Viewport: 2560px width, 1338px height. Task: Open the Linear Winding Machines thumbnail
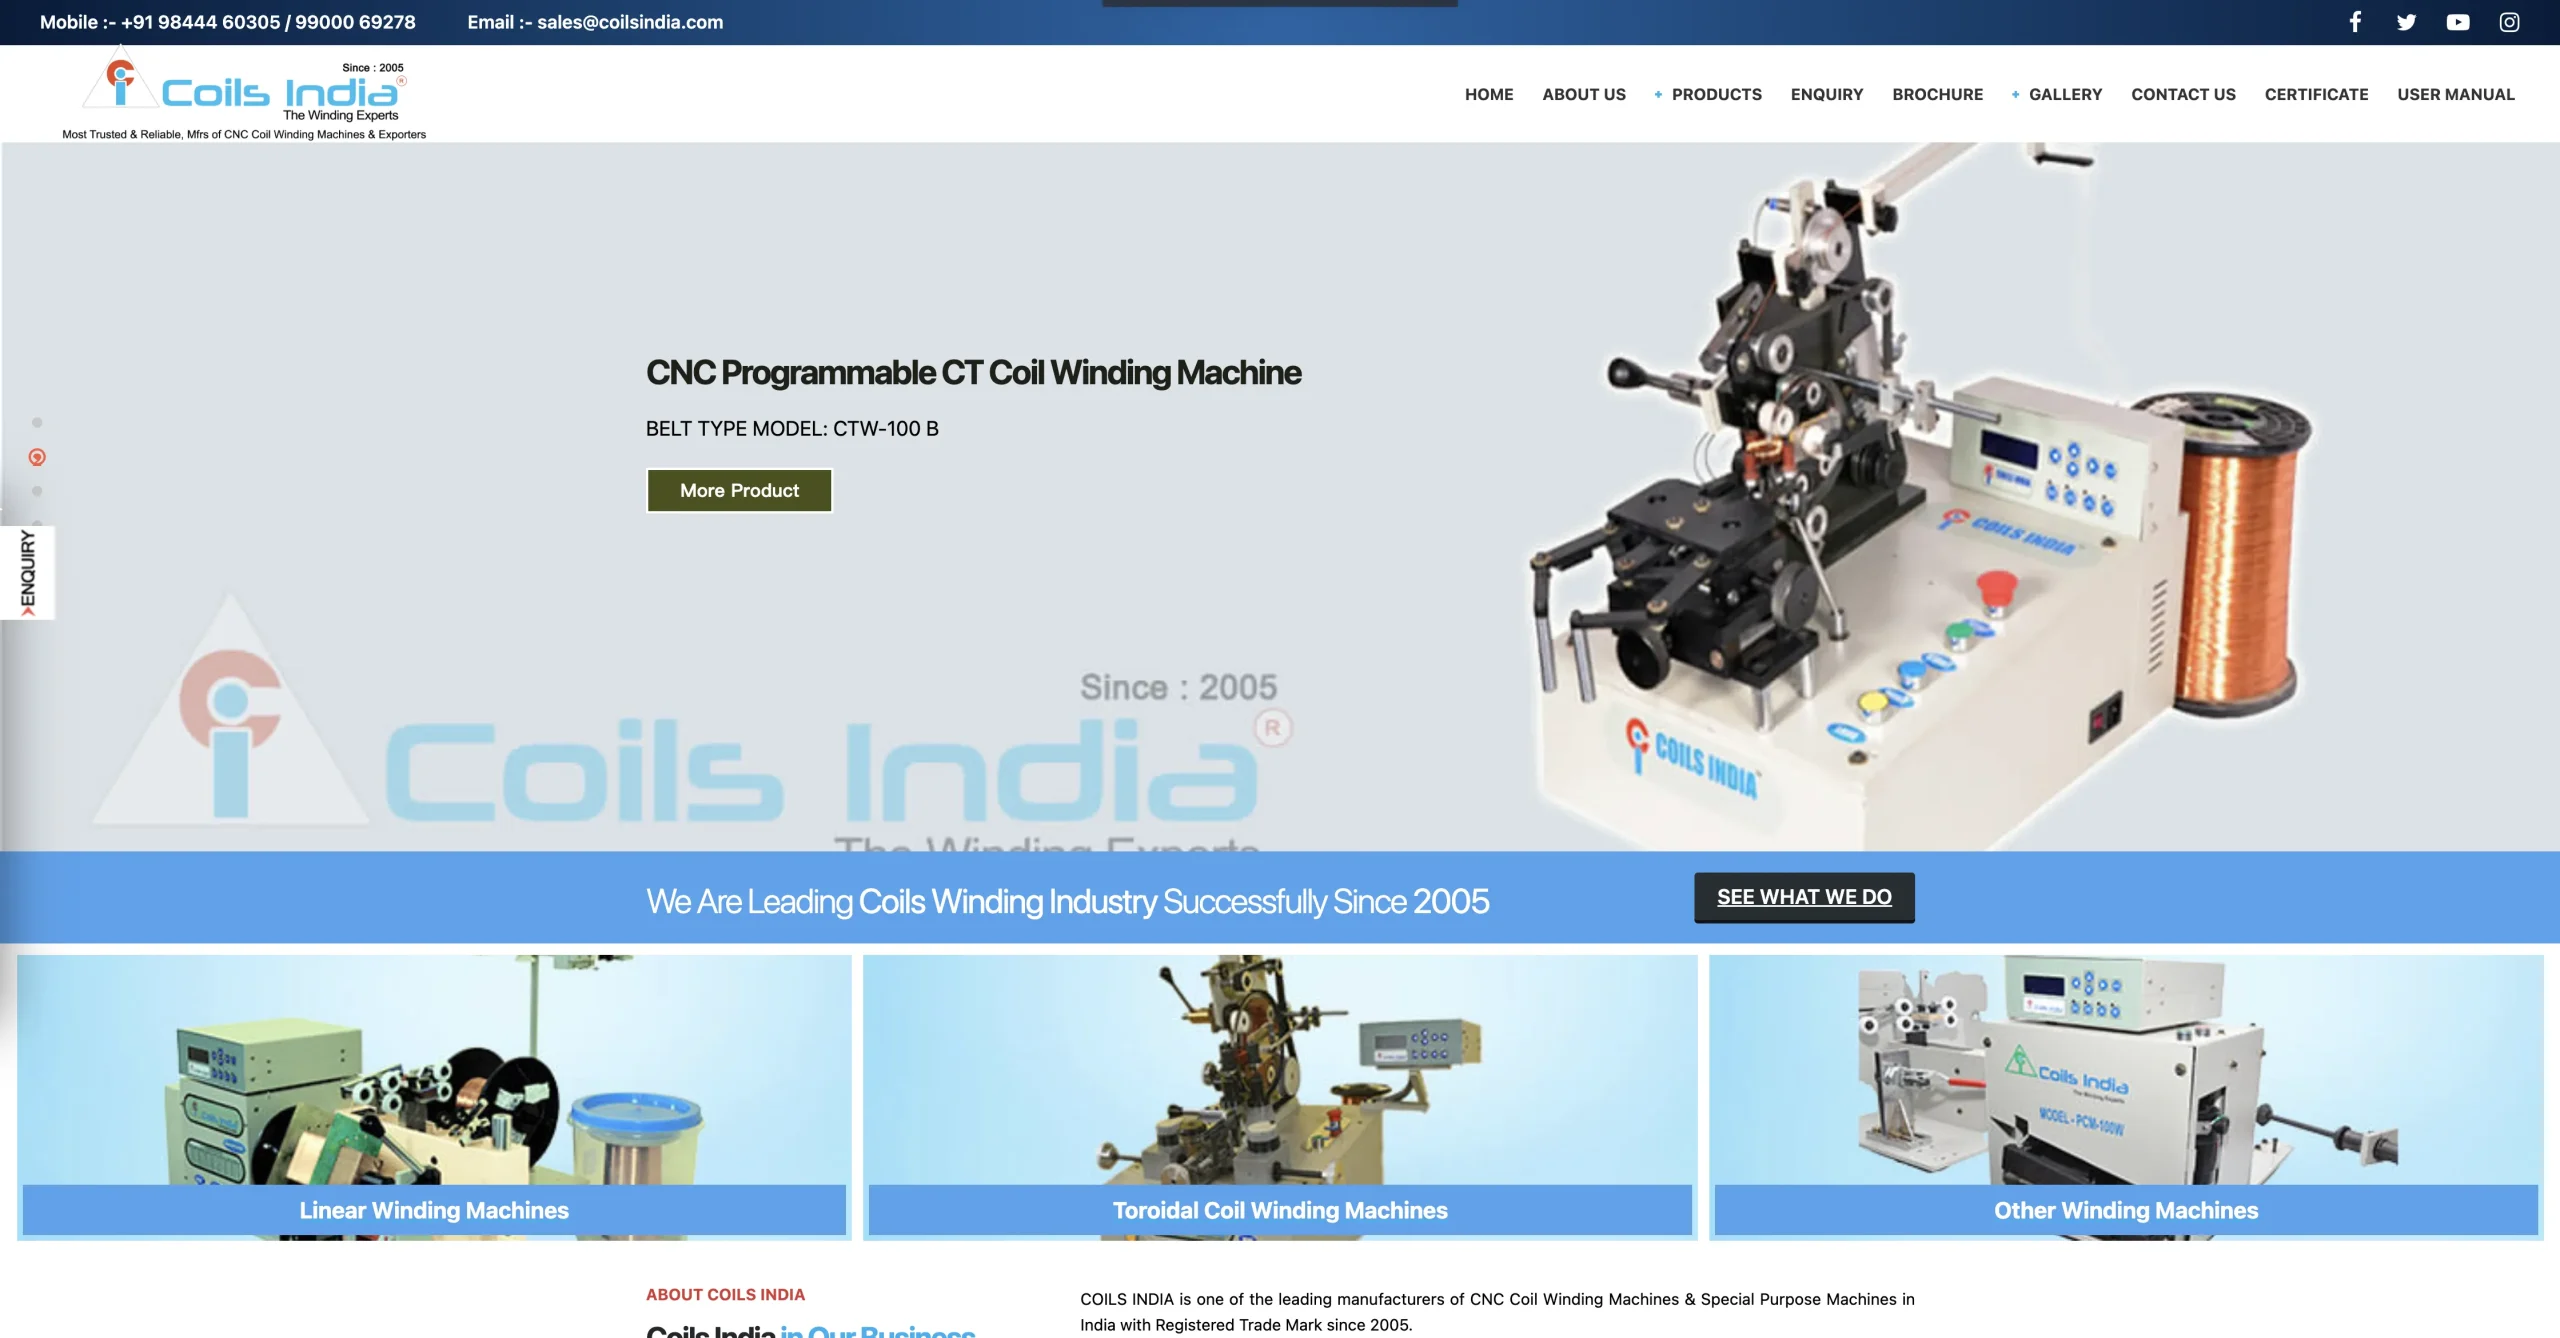click(434, 1095)
